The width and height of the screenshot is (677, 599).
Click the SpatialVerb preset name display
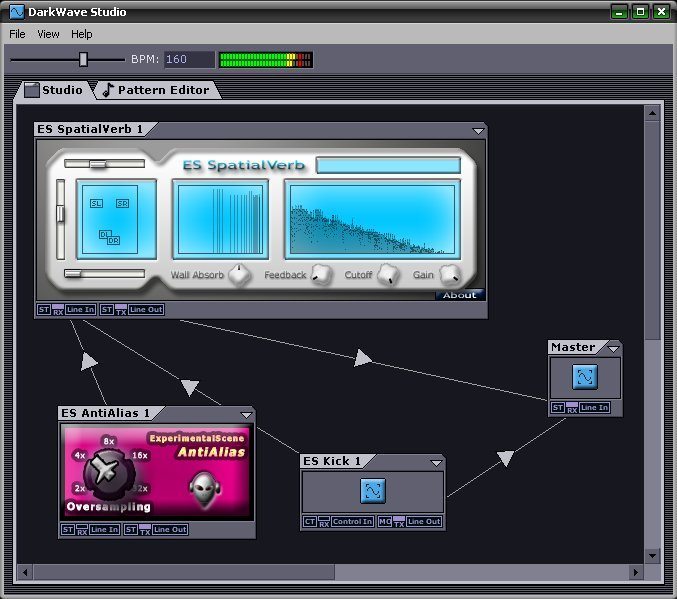point(388,165)
